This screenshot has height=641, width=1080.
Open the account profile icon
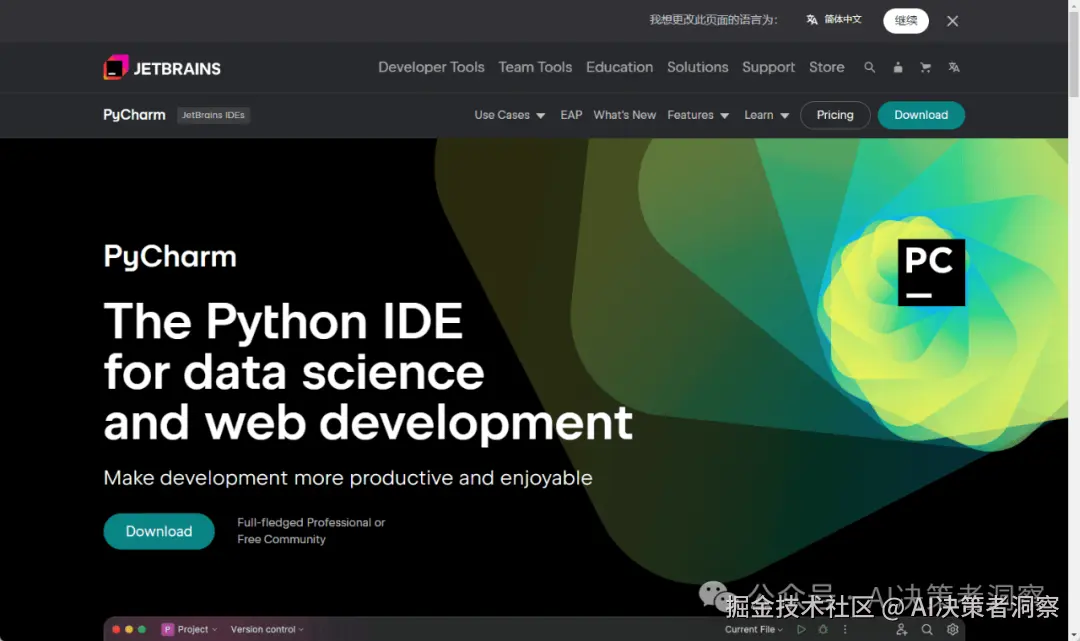point(898,67)
